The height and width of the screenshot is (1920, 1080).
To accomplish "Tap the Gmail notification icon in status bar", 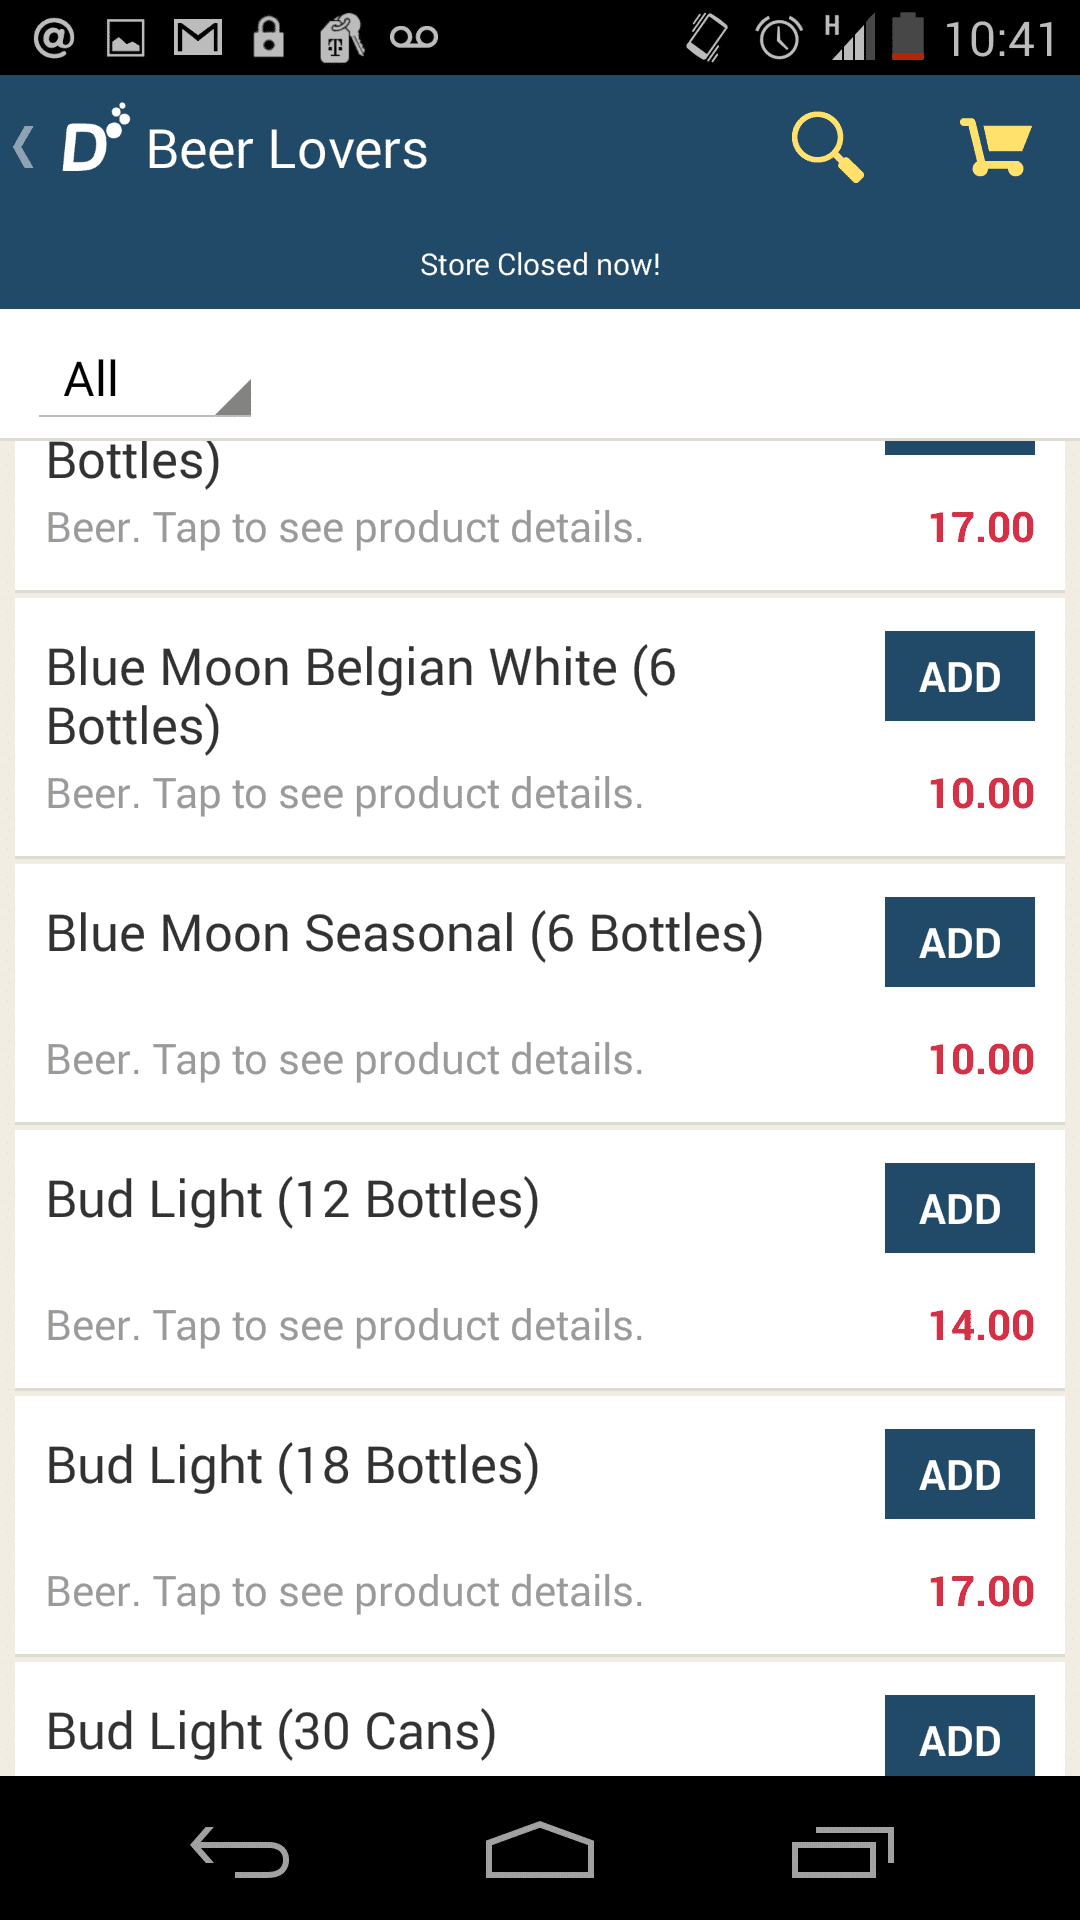I will (x=197, y=38).
